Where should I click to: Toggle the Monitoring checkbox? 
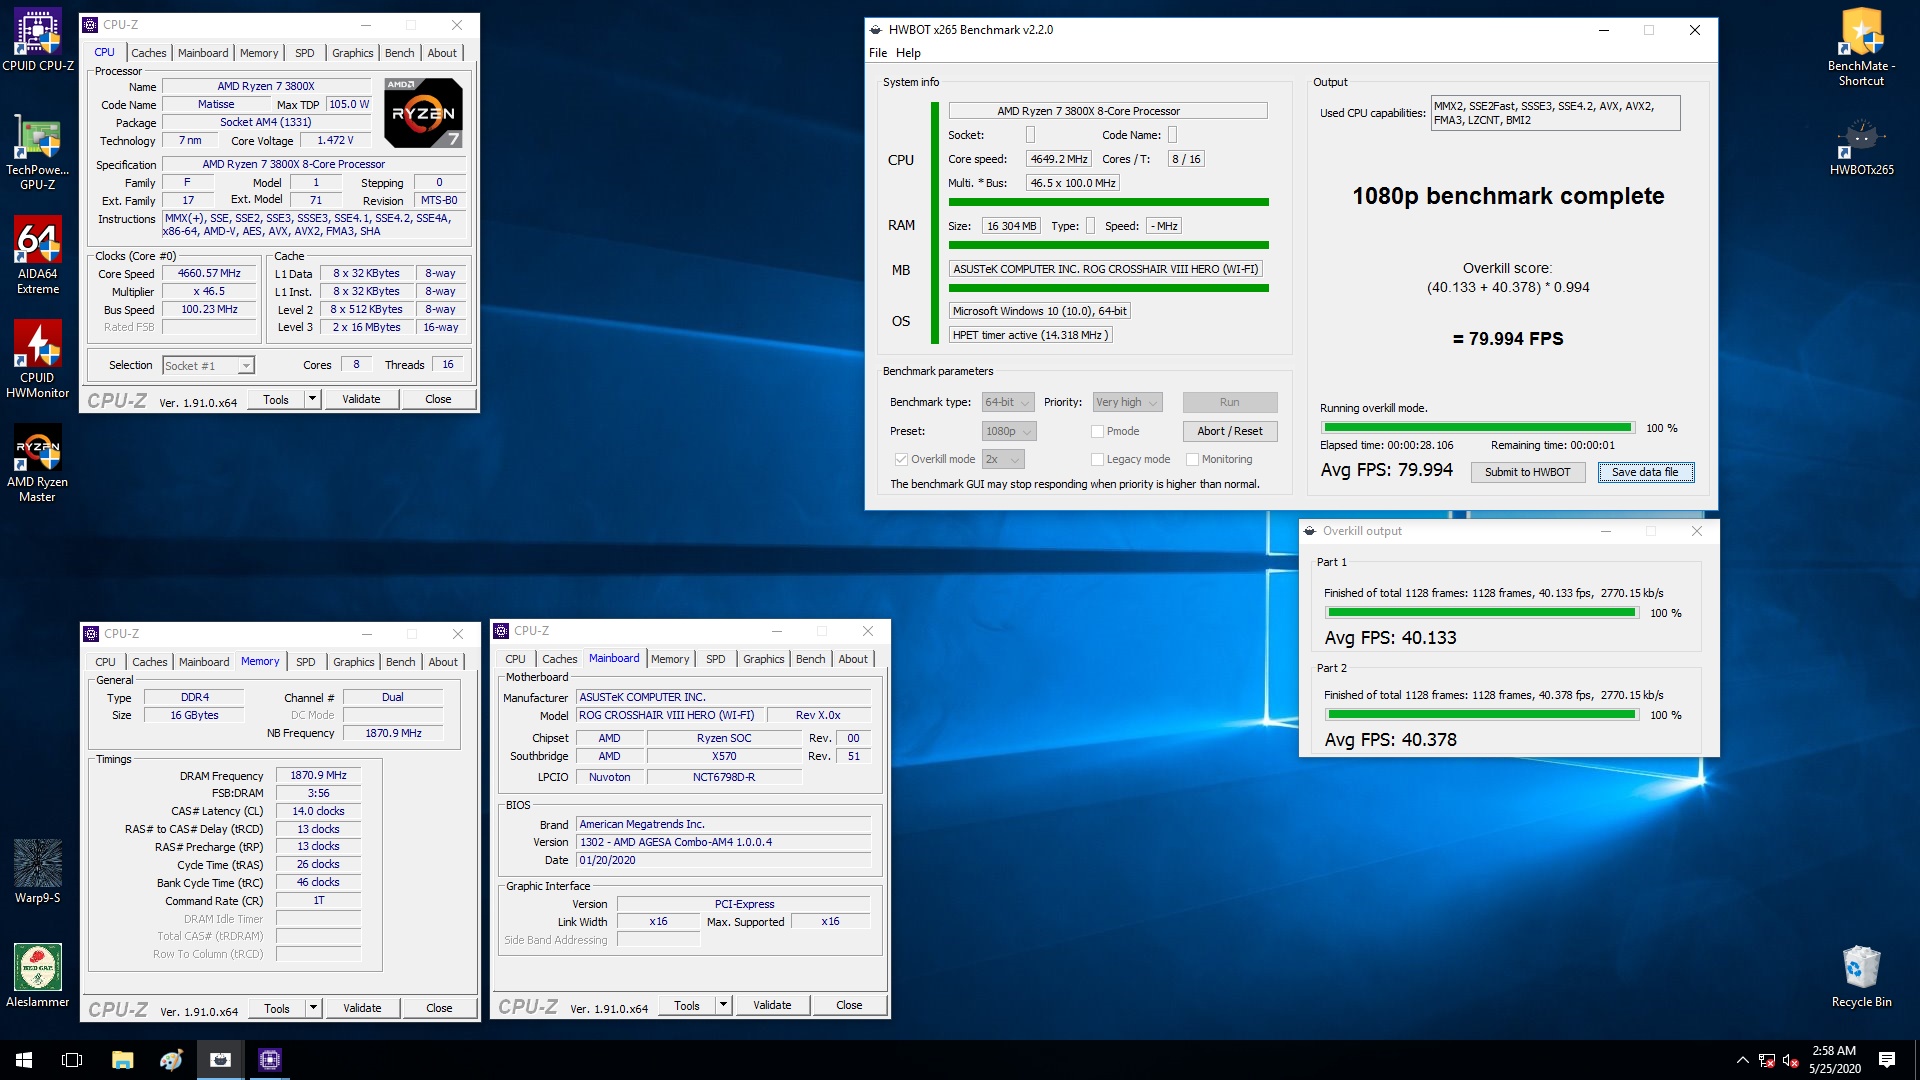1192,459
